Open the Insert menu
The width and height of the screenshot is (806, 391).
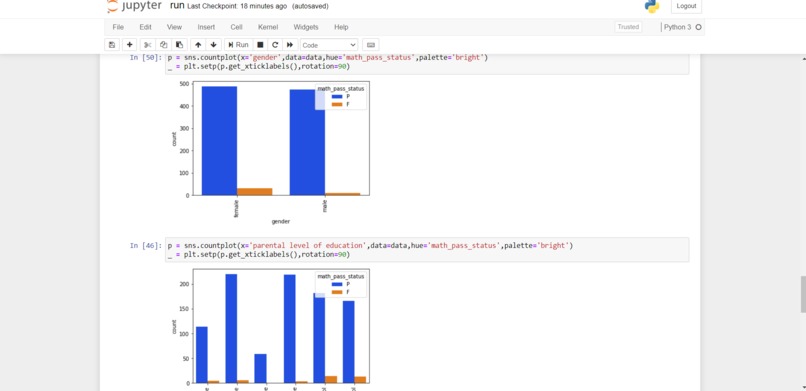click(x=206, y=27)
